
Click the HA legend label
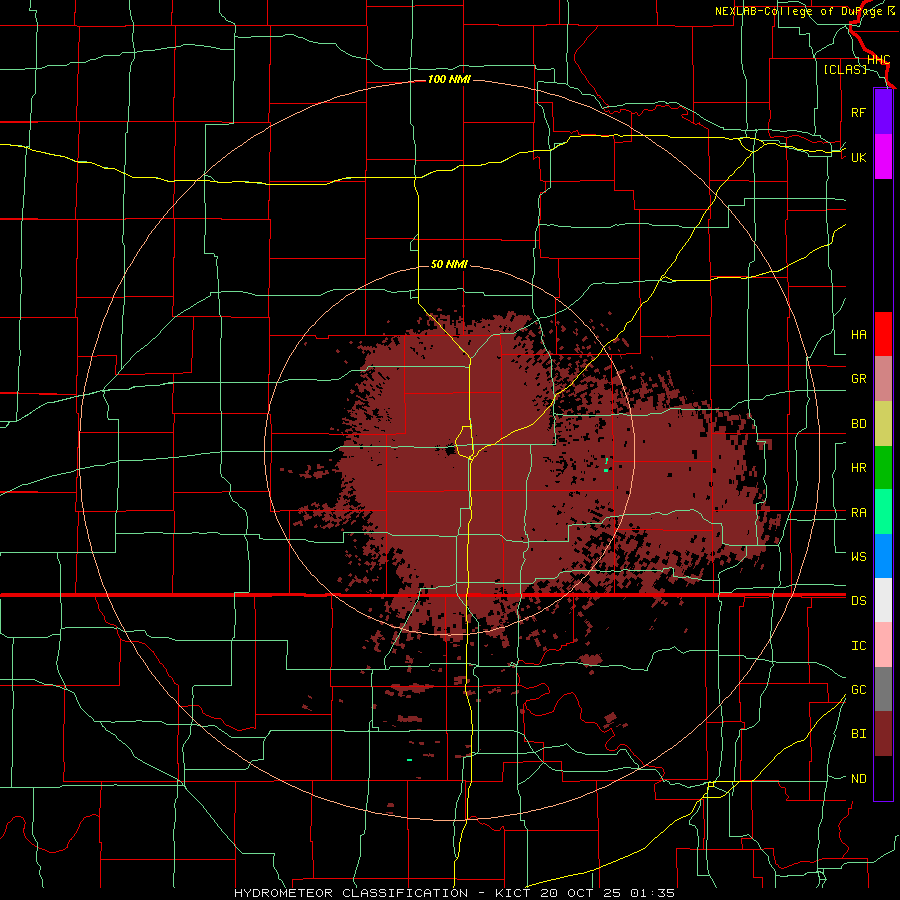point(858,335)
